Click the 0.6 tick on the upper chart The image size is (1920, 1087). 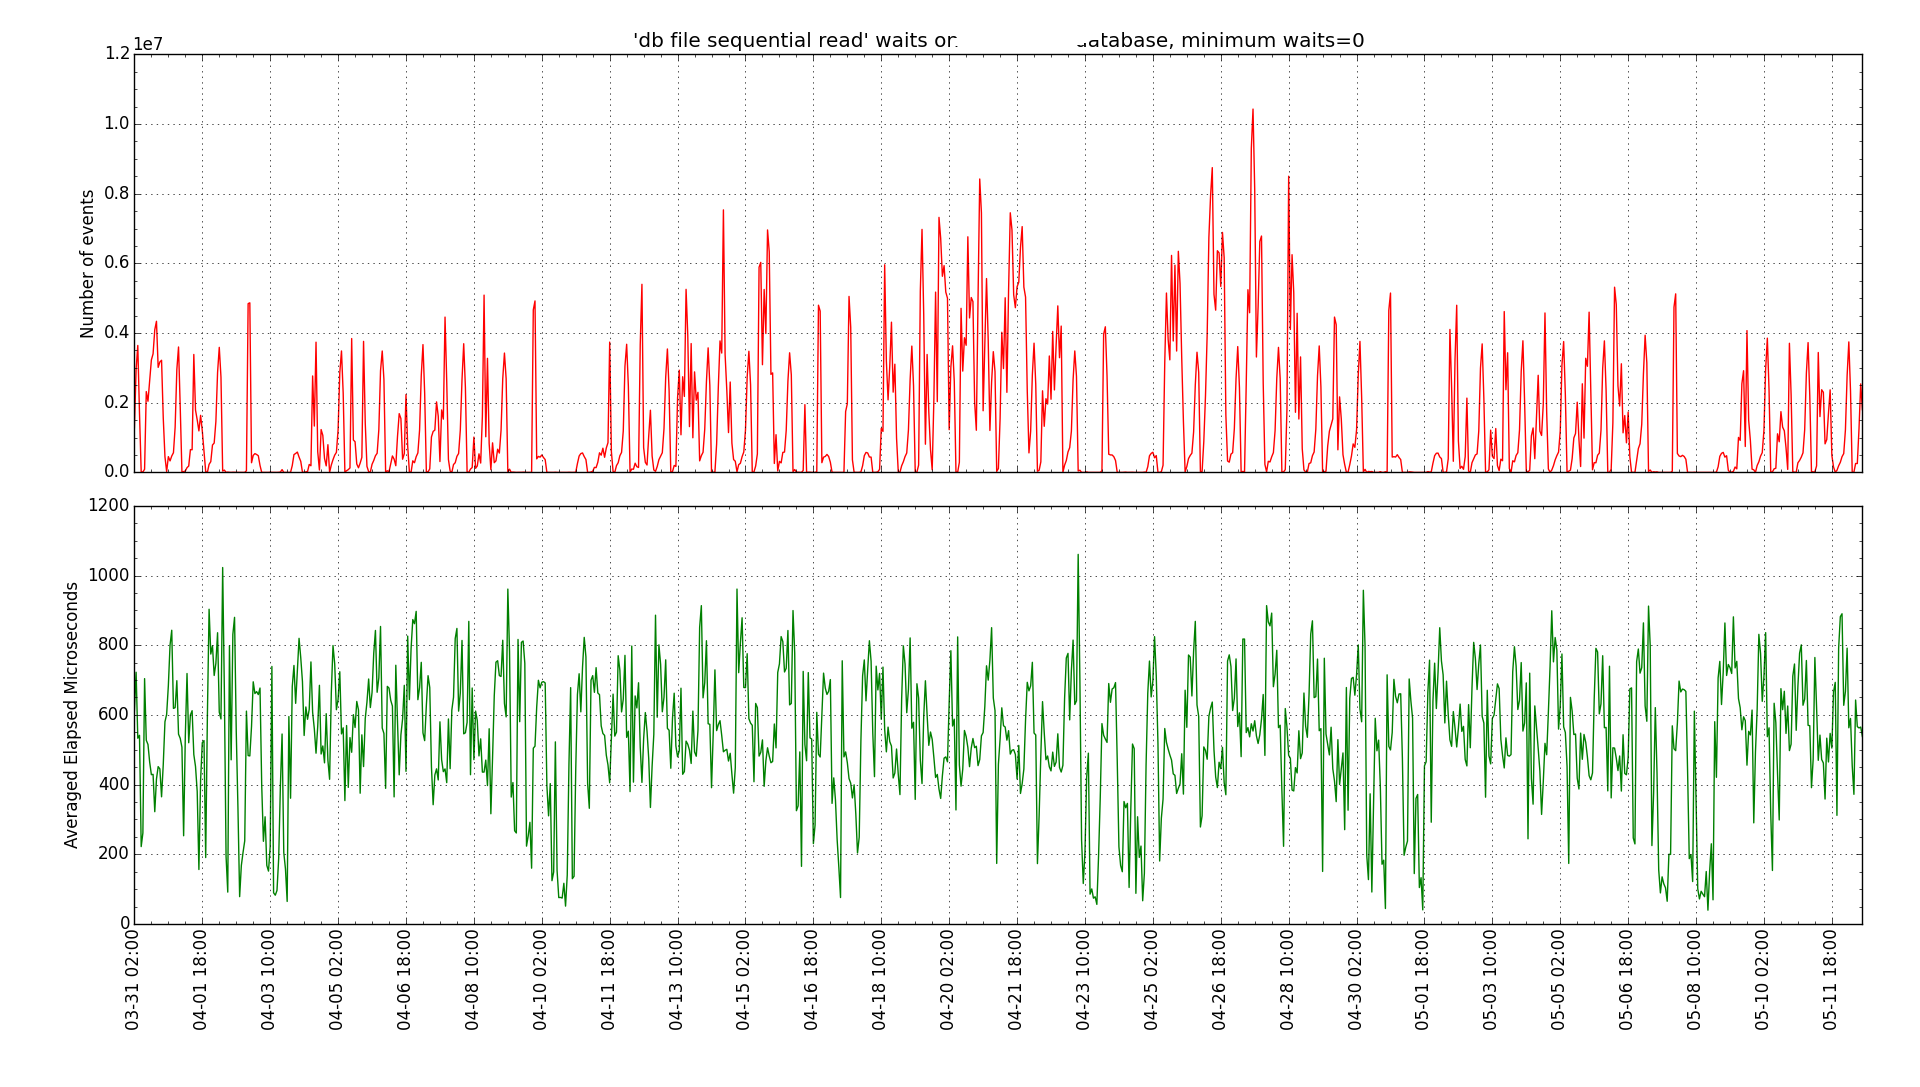[117, 263]
